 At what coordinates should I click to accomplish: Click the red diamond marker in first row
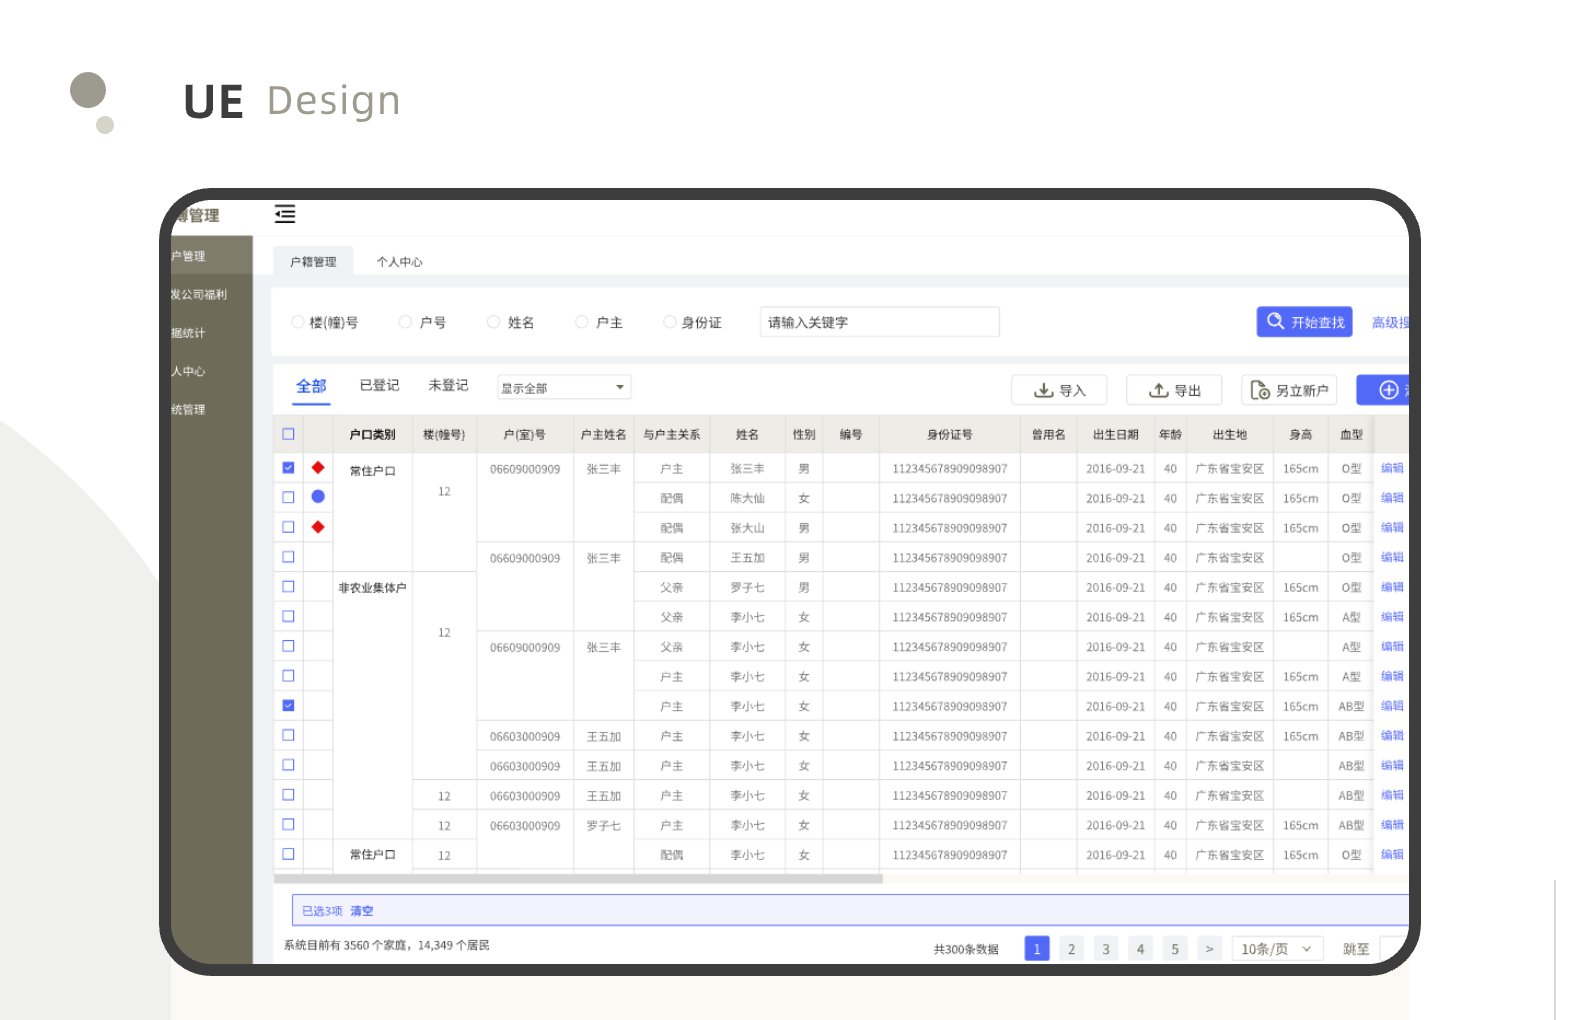(318, 467)
